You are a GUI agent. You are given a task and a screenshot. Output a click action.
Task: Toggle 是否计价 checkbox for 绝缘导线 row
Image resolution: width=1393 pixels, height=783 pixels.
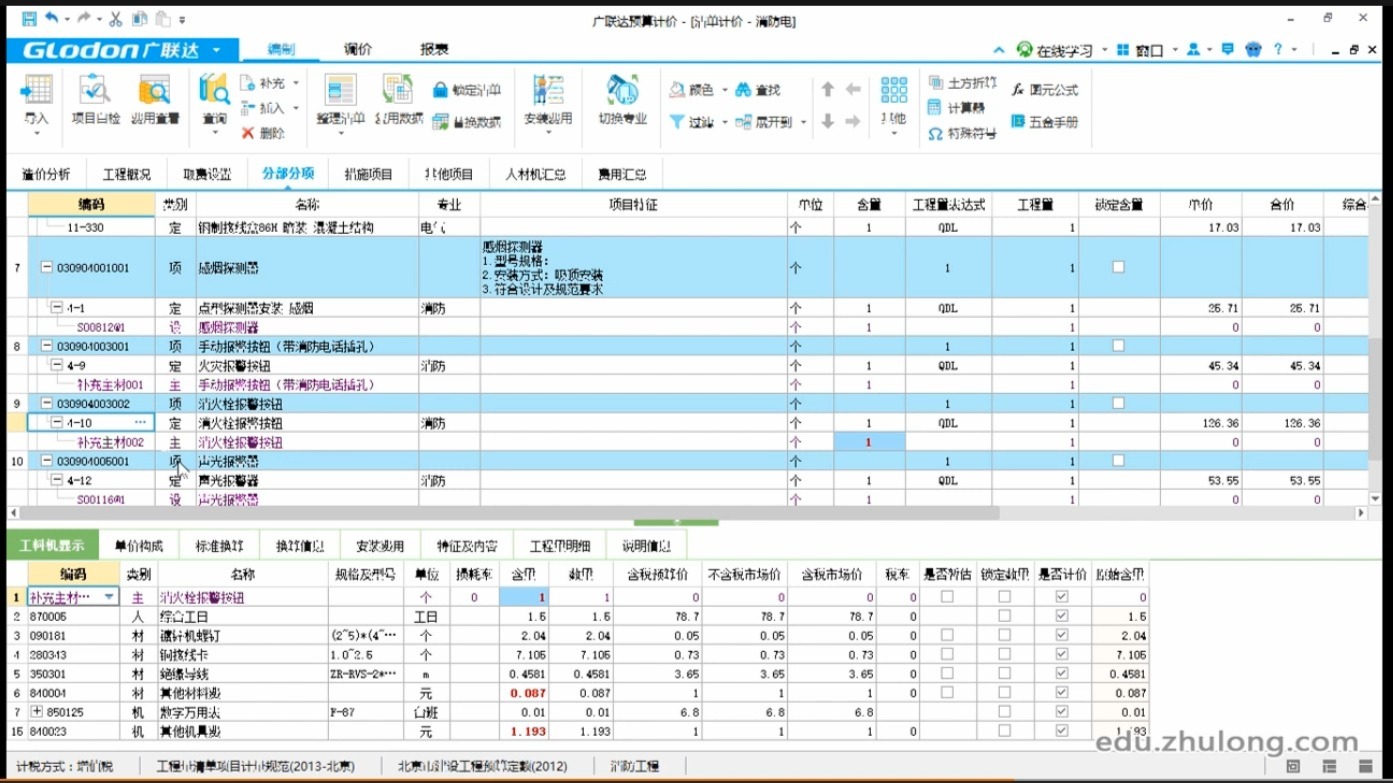(1062, 673)
